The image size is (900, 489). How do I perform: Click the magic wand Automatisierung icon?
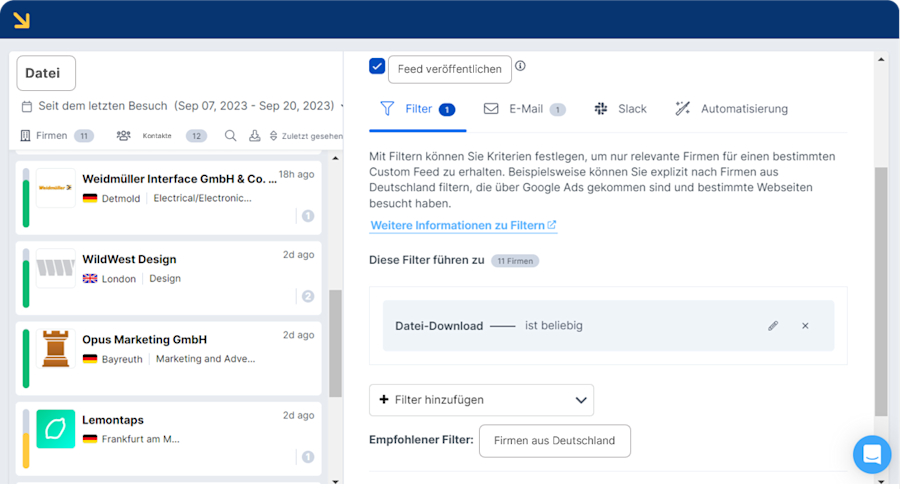point(682,108)
